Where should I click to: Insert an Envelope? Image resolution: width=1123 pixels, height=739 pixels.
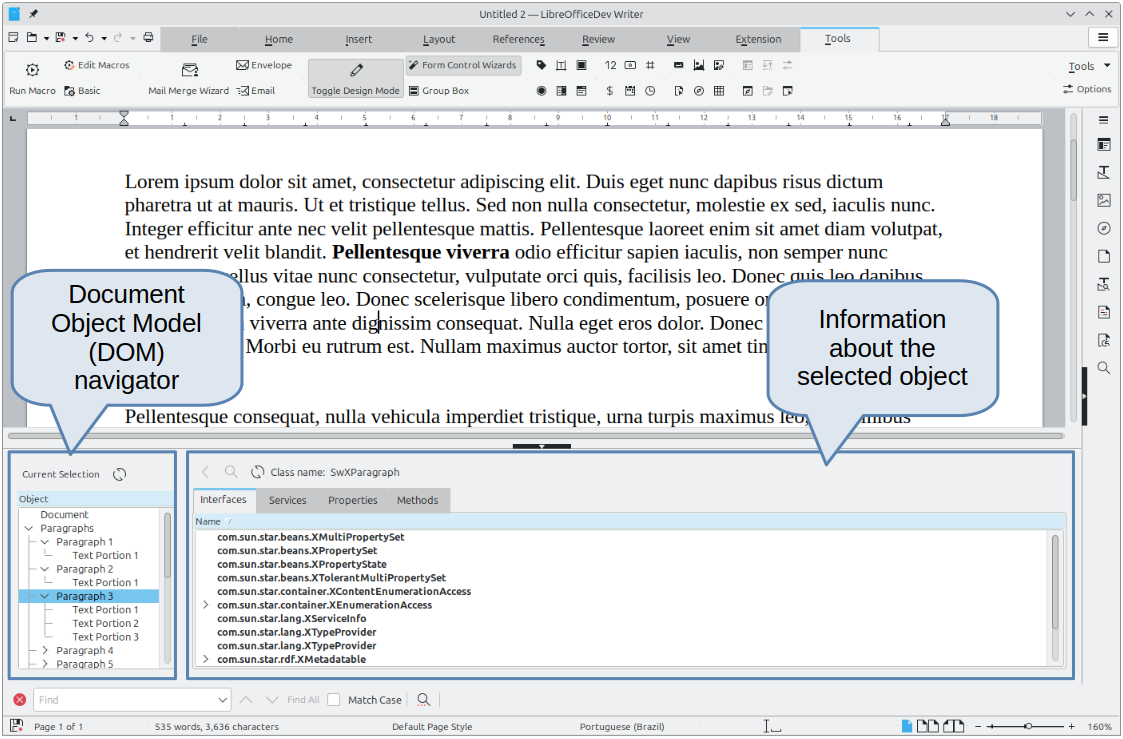(x=264, y=64)
